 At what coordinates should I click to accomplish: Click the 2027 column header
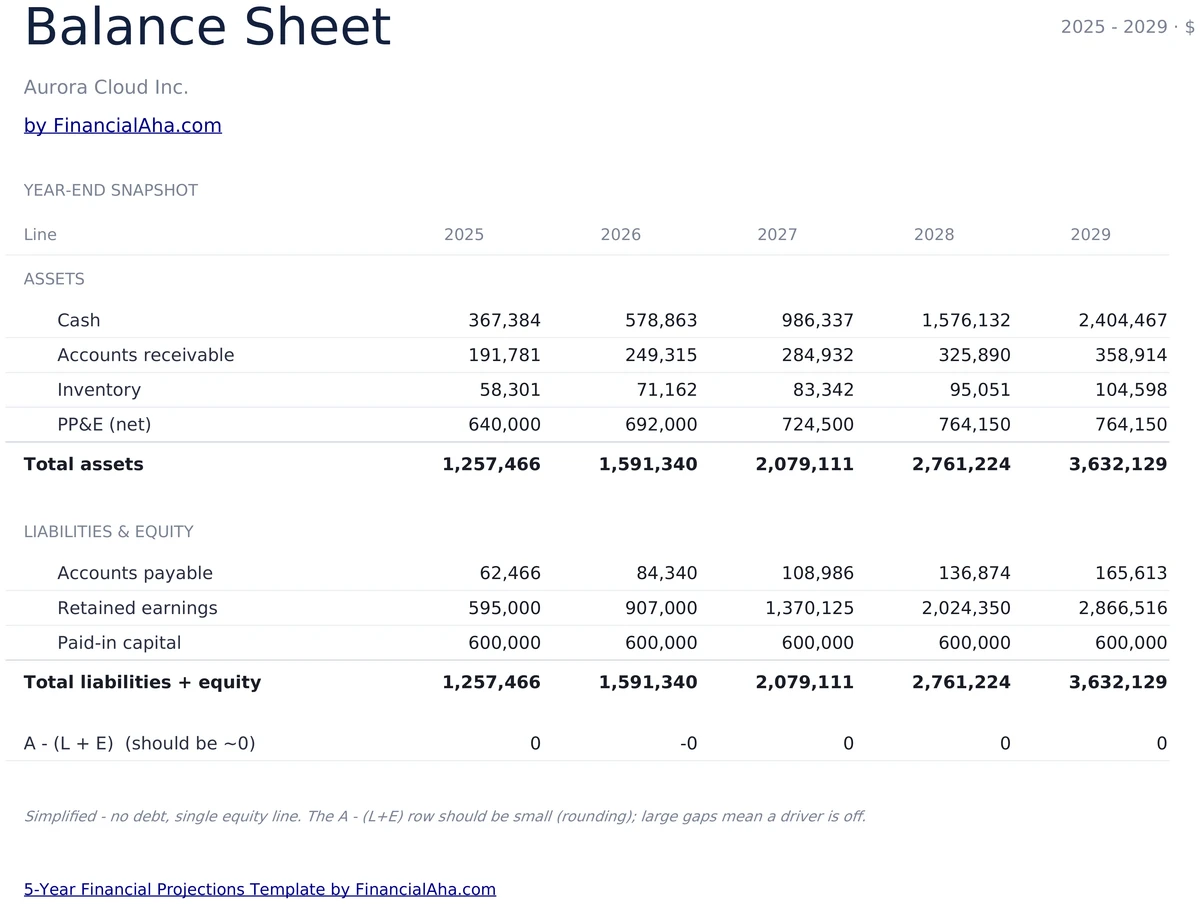(x=777, y=235)
